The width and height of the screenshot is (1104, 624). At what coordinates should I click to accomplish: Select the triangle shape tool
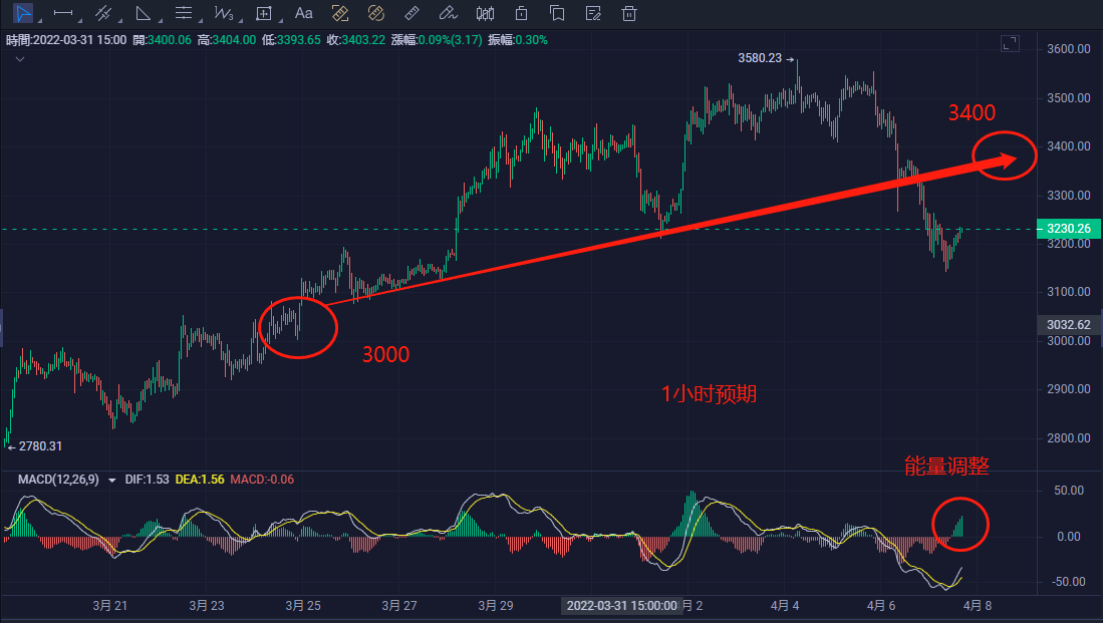coord(143,14)
